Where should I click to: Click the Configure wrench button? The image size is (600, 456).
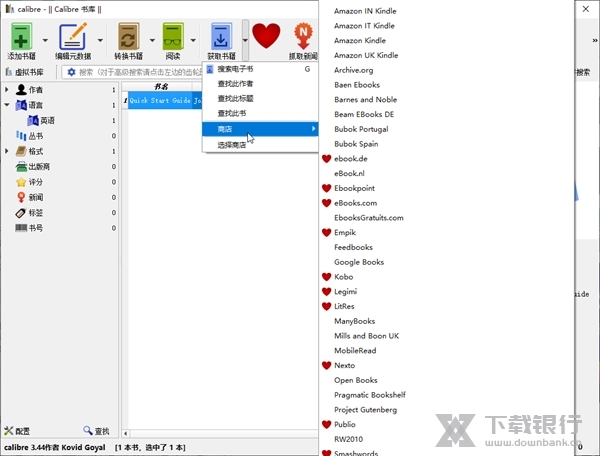[17, 431]
